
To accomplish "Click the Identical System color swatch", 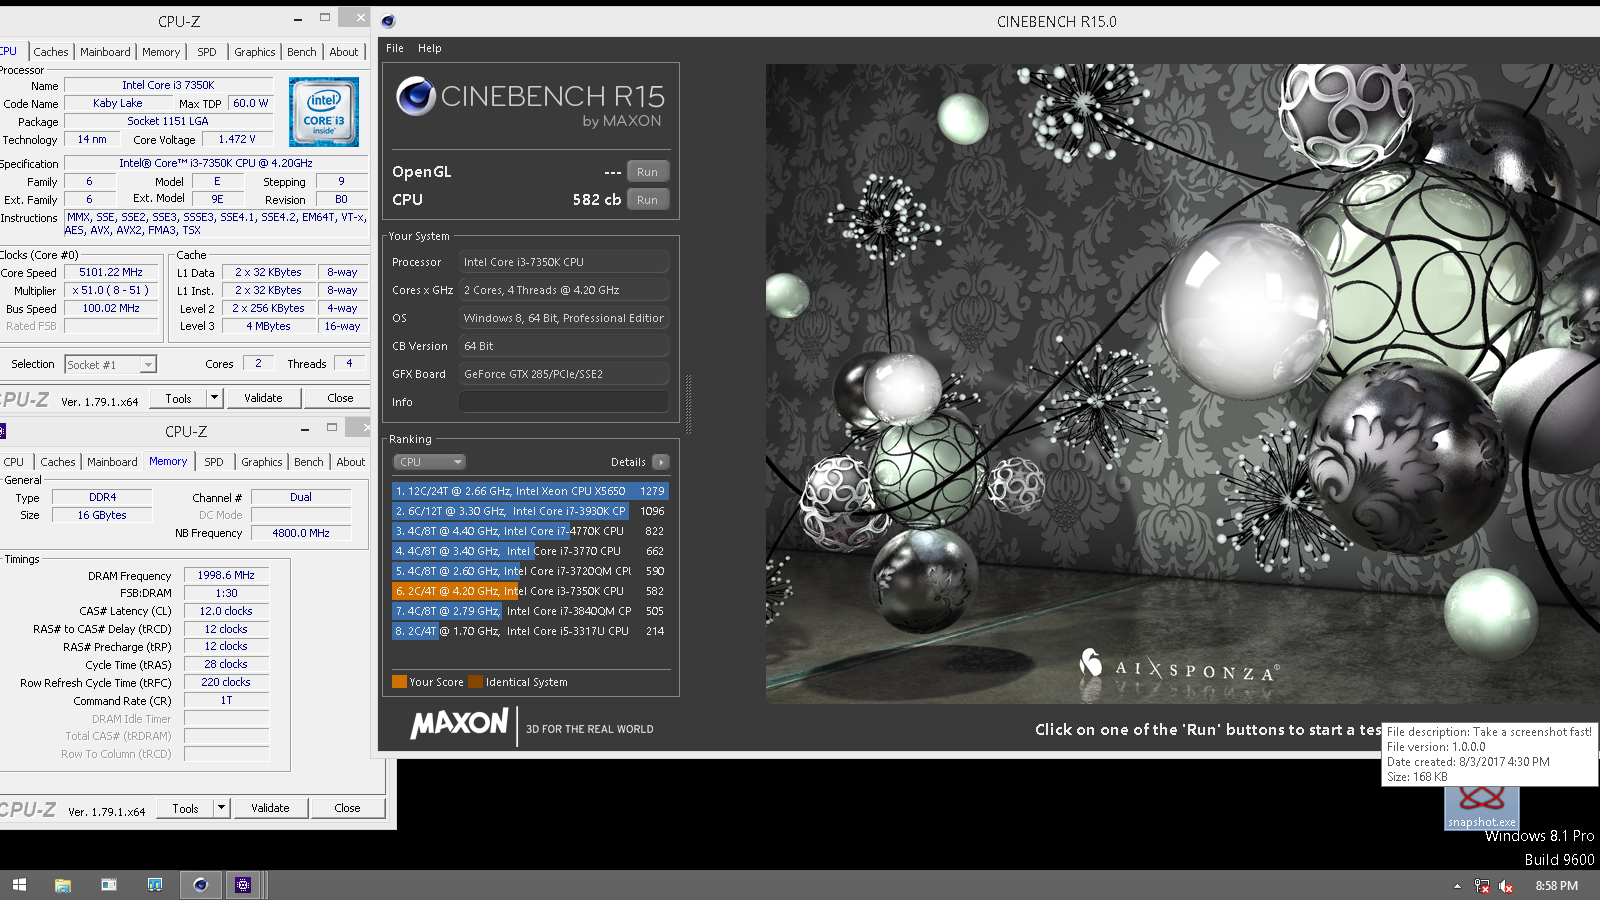I will click(x=475, y=682).
